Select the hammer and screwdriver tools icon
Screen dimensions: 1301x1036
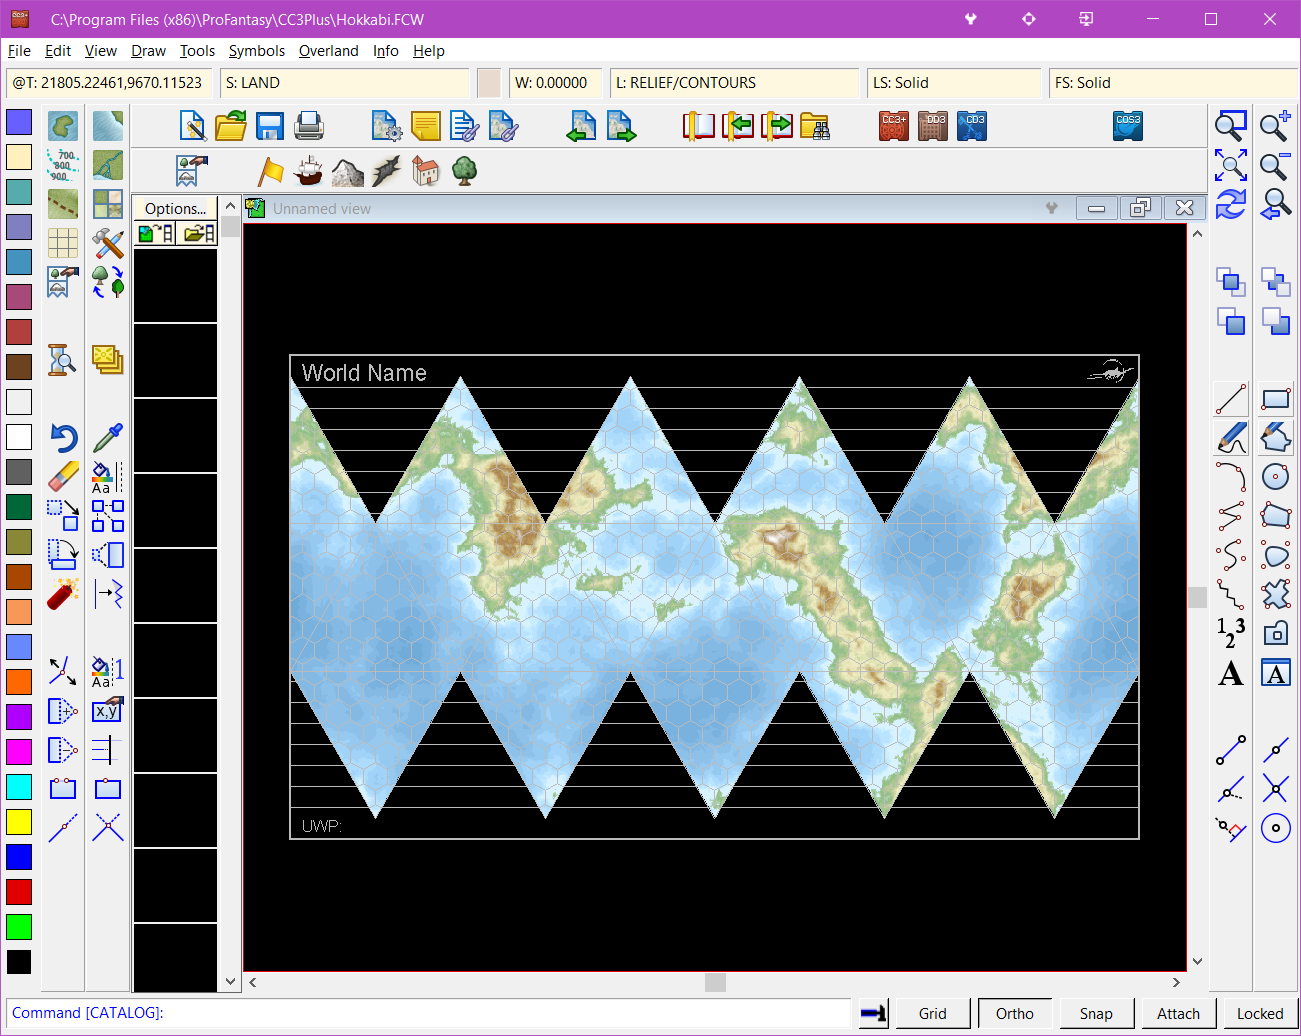tap(108, 243)
